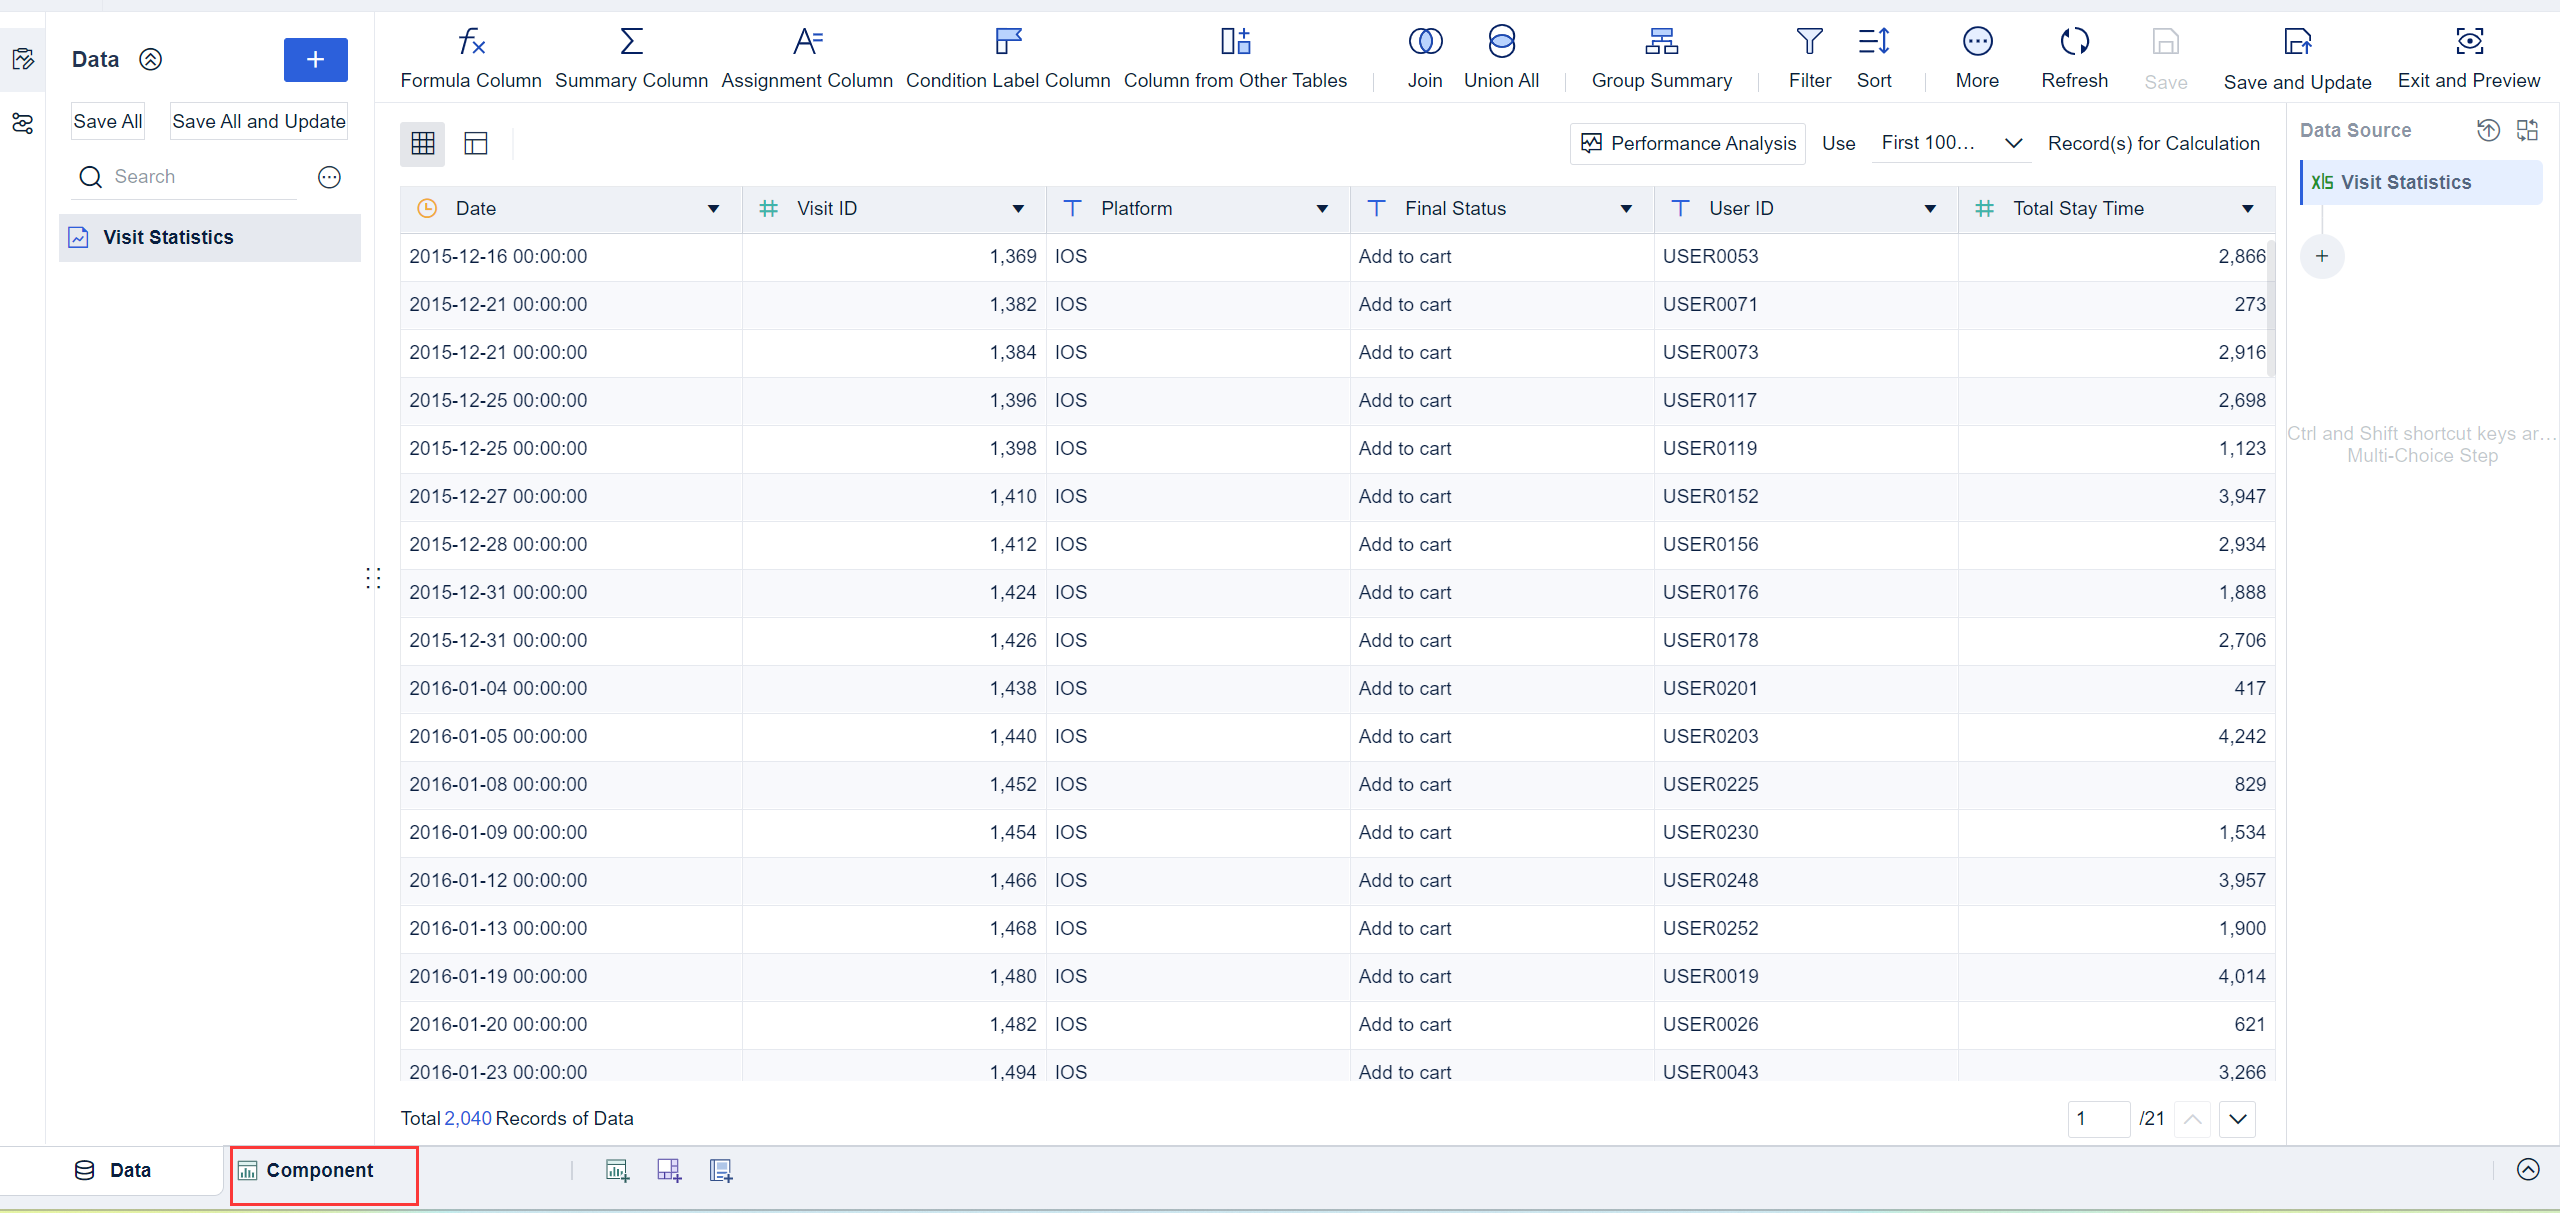2560x1213 pixels.
Task: Click the Visit ID number type icon
Action: coord(768,209)
